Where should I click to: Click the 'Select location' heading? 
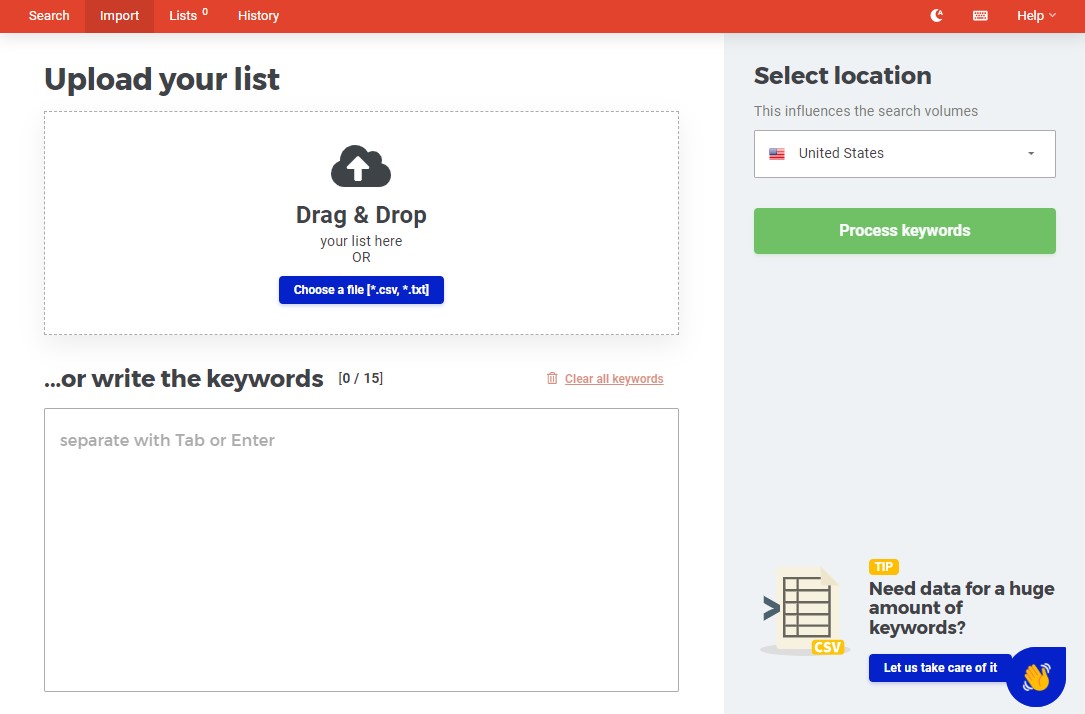pyautogui.click(x=842, y=75)
